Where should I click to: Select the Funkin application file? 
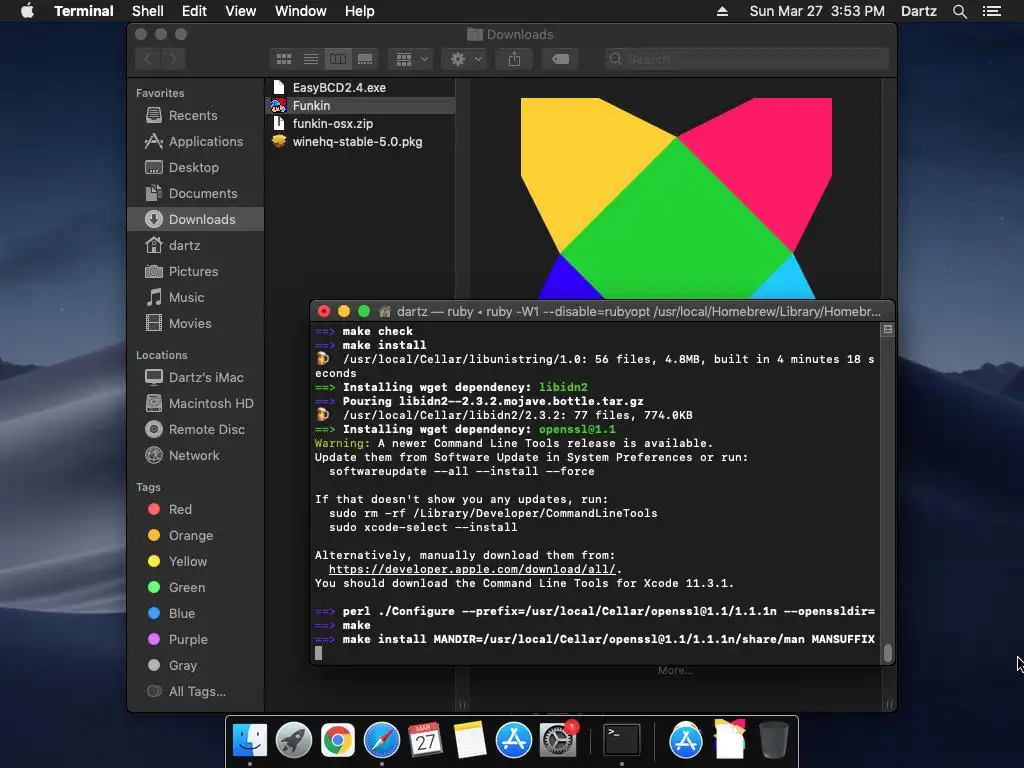360,105
